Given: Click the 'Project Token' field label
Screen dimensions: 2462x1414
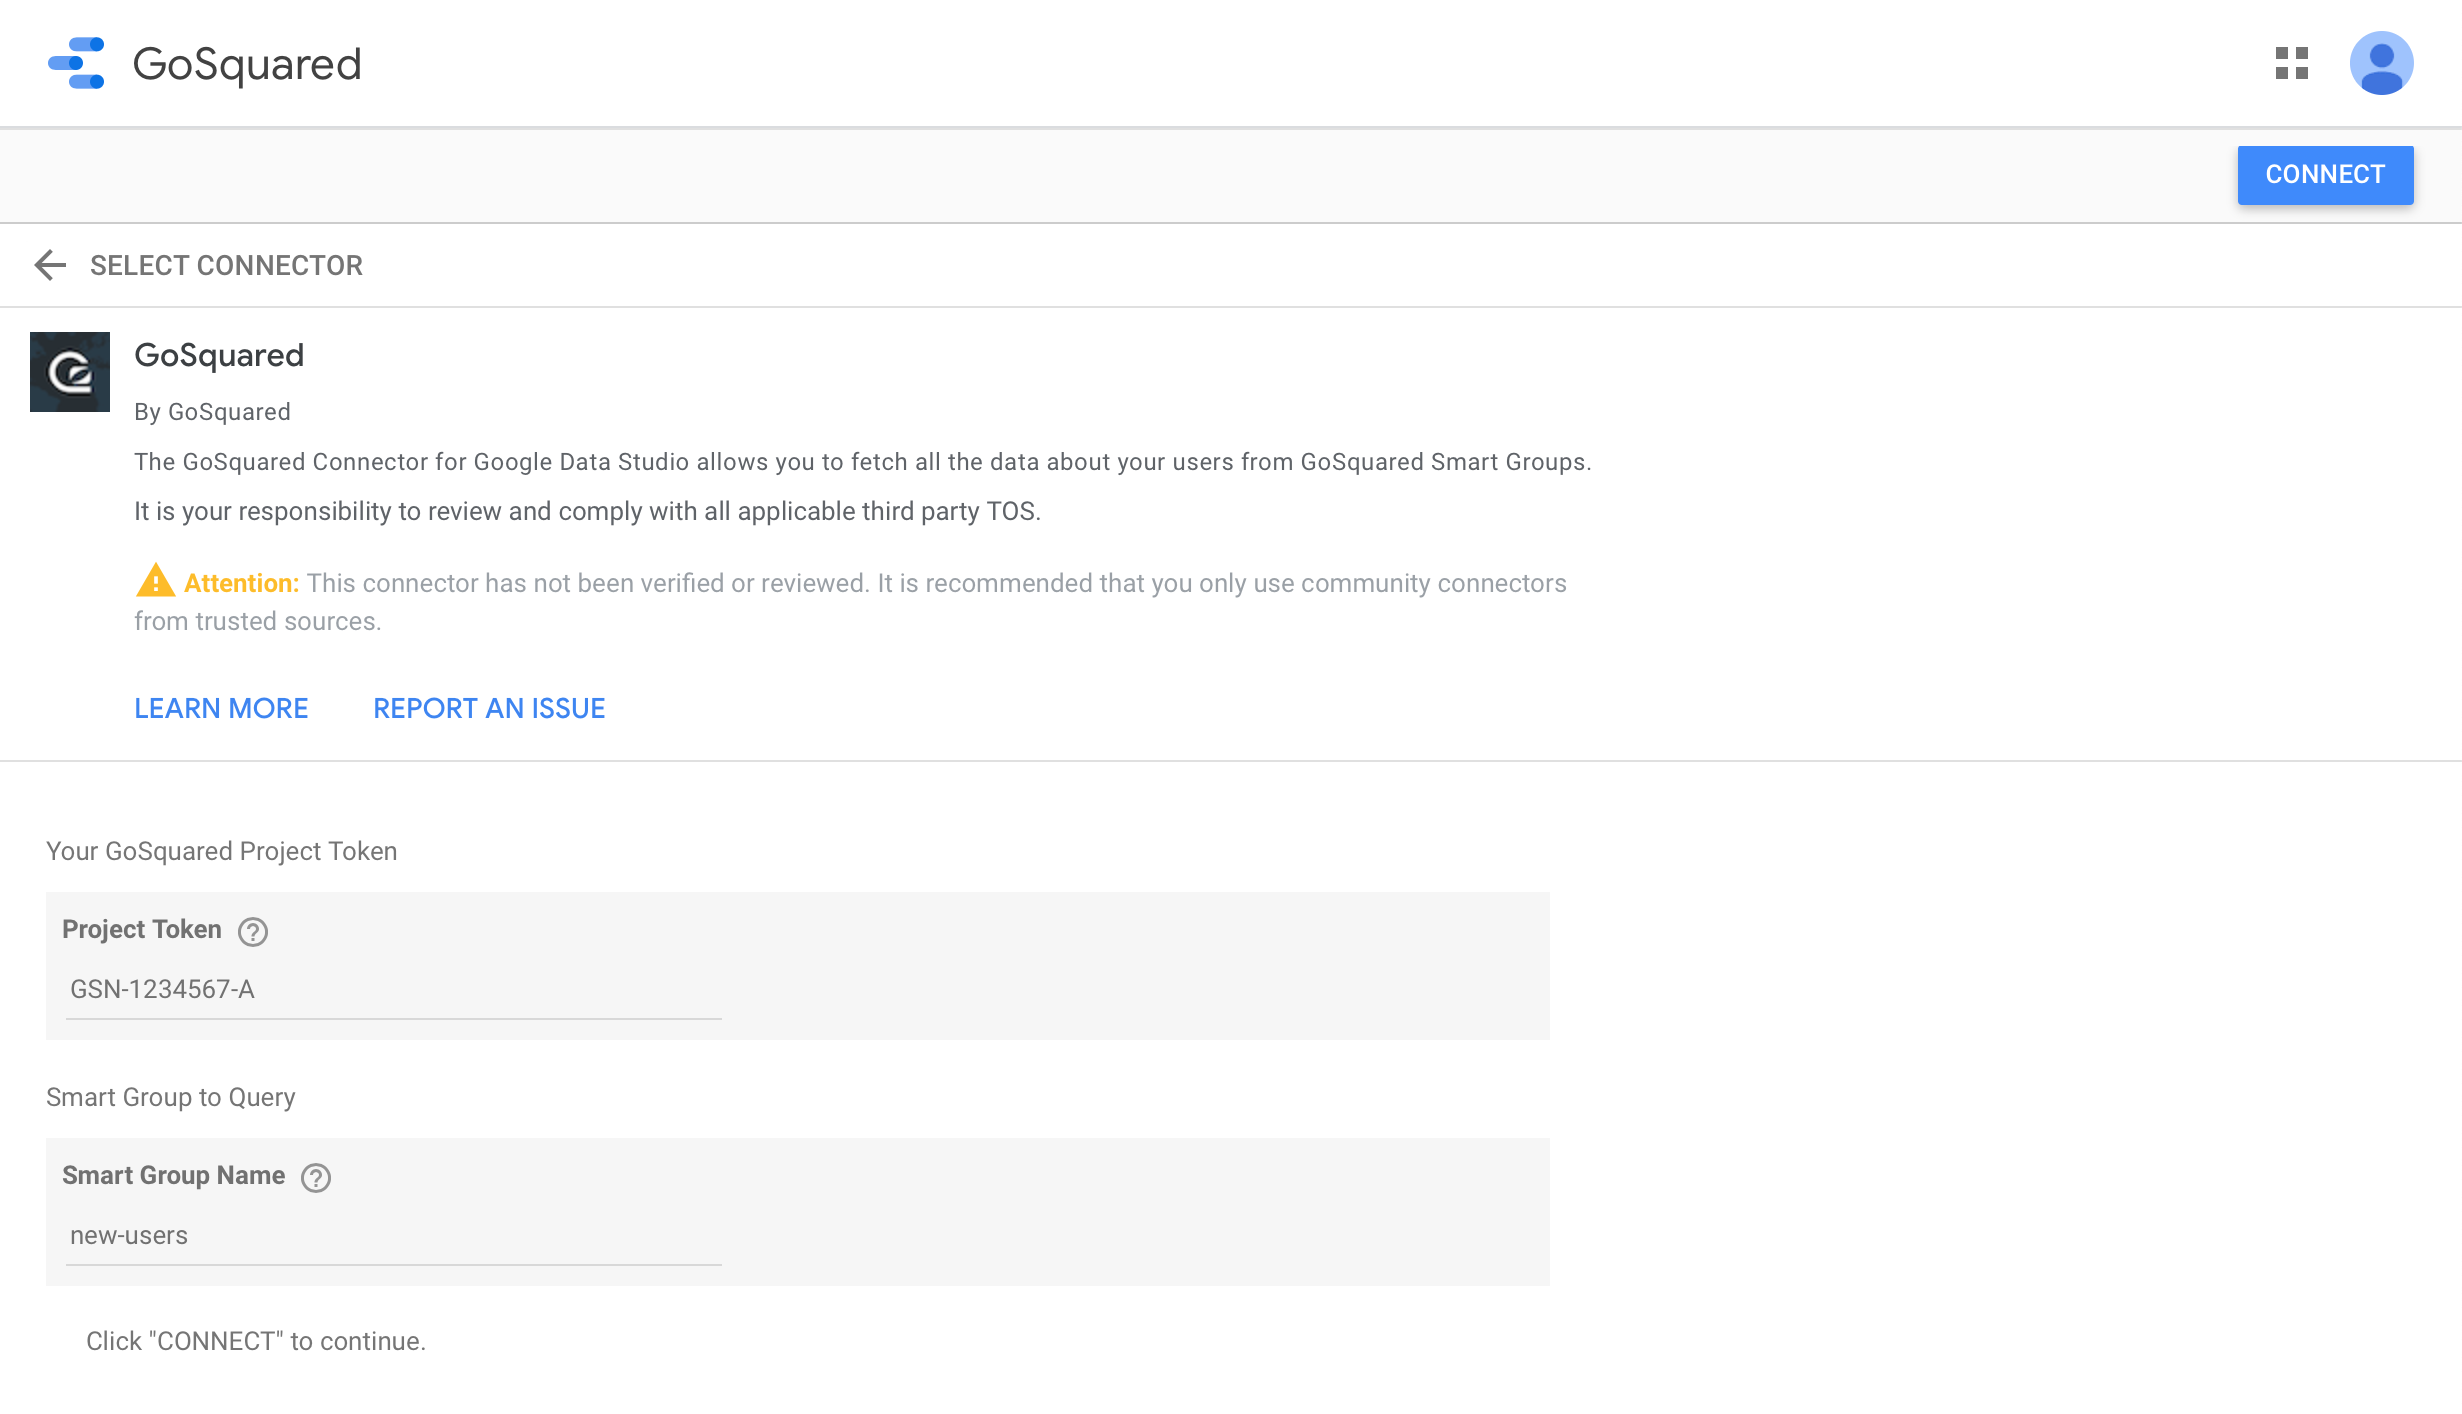Looking at the screenshot, I should 142,929.
